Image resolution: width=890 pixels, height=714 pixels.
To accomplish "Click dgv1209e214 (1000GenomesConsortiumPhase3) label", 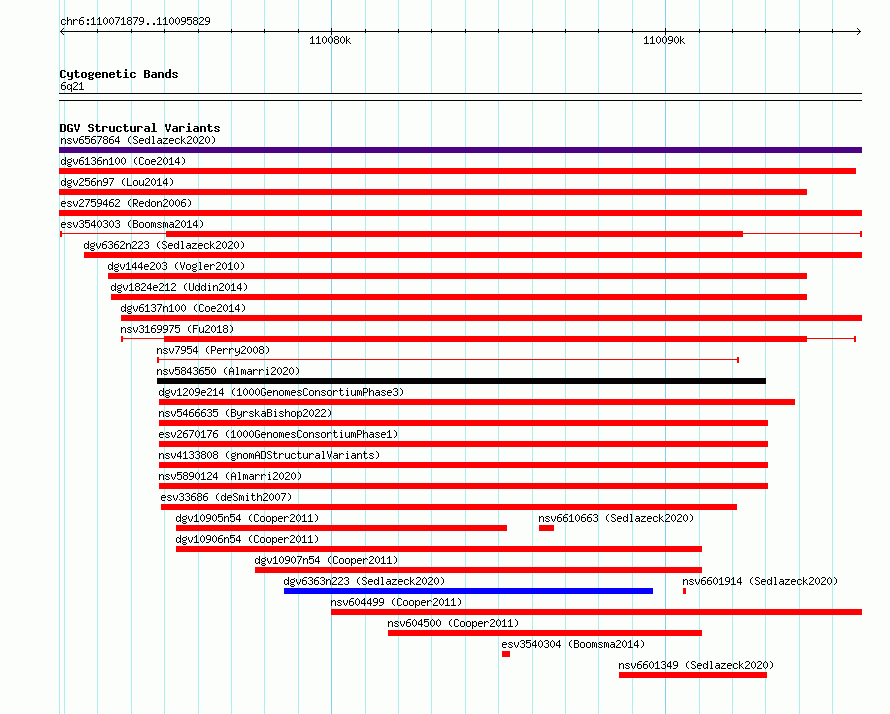I will [281, 392].
